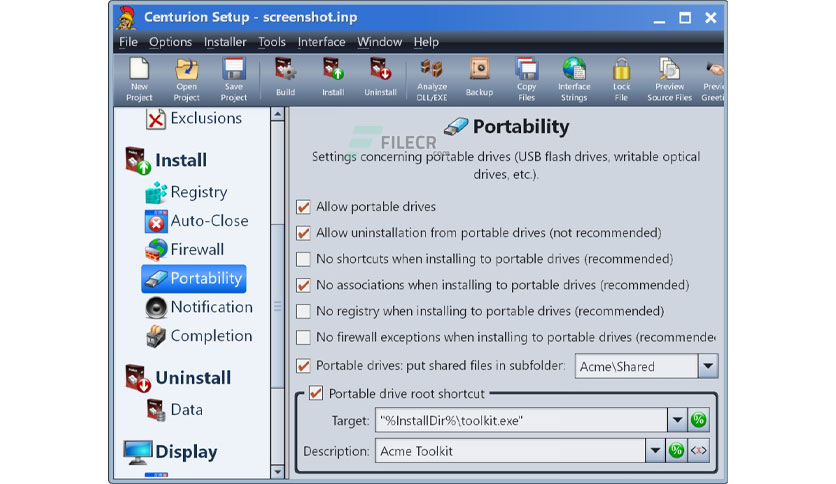836x484 pixels.
Task: Open the Display section heading
Action: (x=171, y=452)
